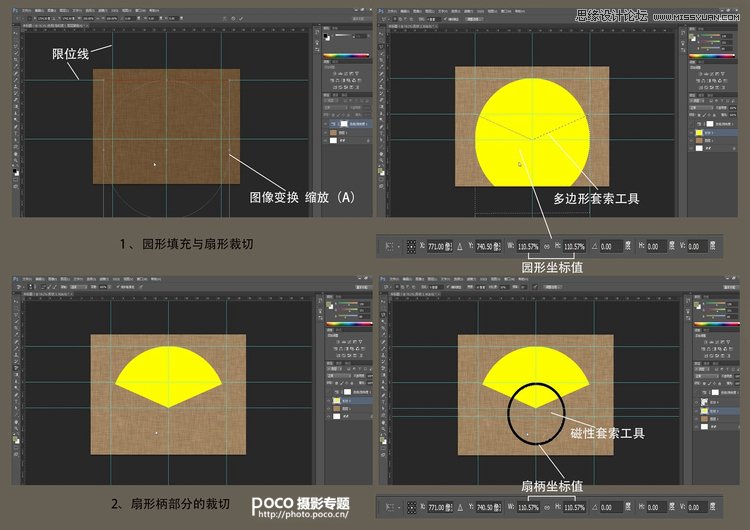Toggle the anti-alias checkbox in bottom-right screenshot options bar
This screenshot has height=530, width=750.
448,287
